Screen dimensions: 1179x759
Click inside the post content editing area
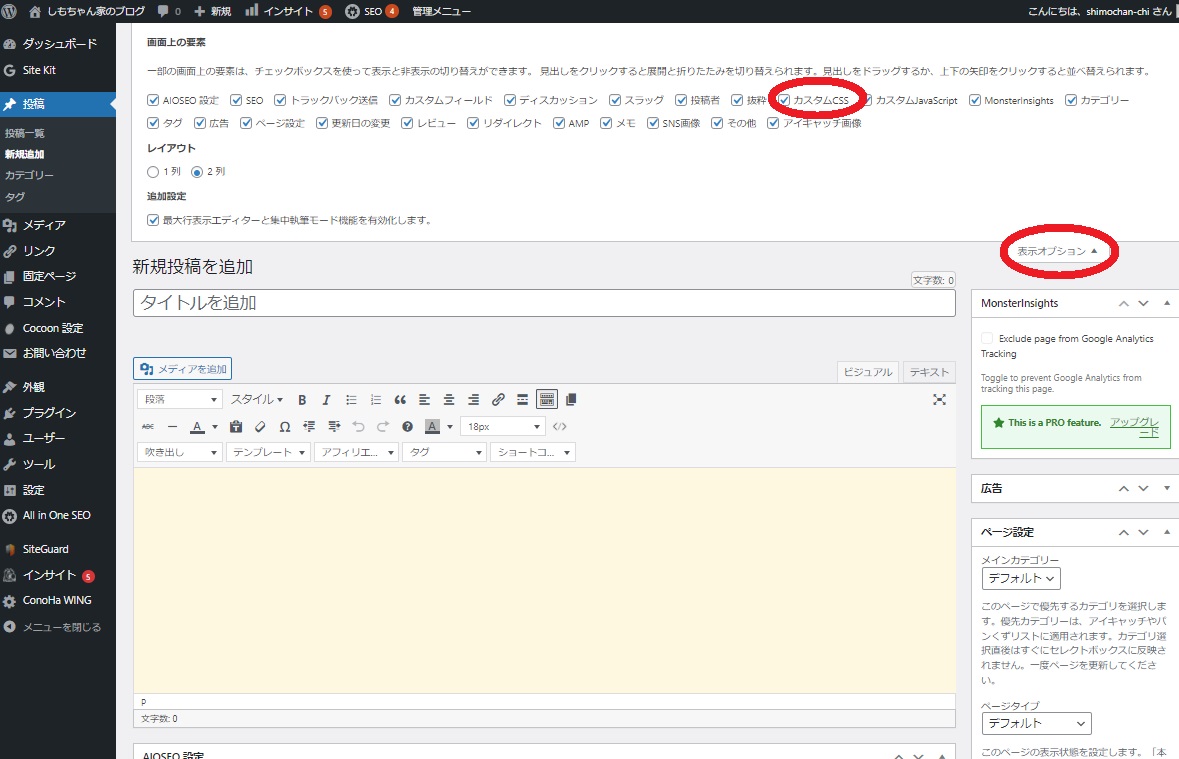(x=544, y=580)
